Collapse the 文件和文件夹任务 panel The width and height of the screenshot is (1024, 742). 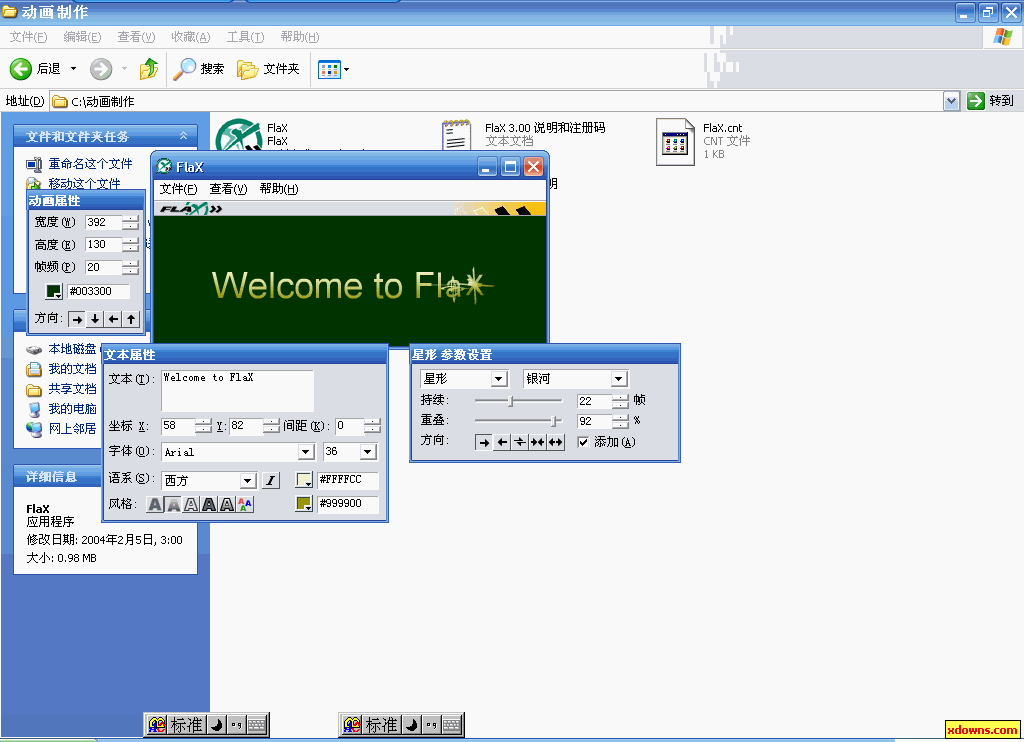(x=184, y=136)
